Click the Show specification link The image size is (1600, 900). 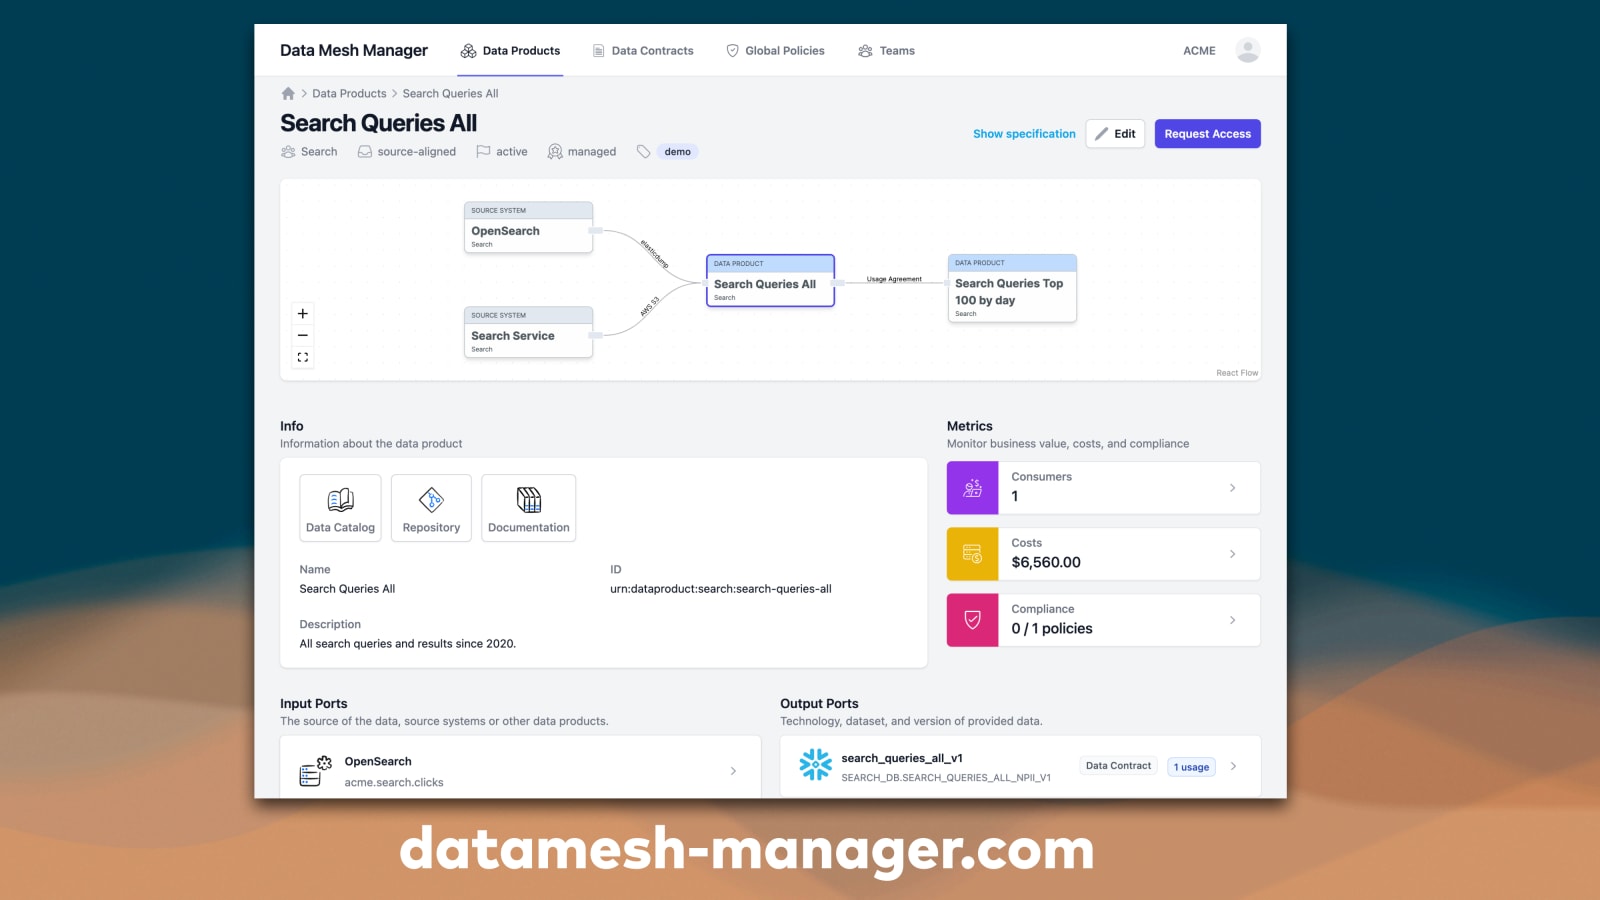coord(1024,134)
